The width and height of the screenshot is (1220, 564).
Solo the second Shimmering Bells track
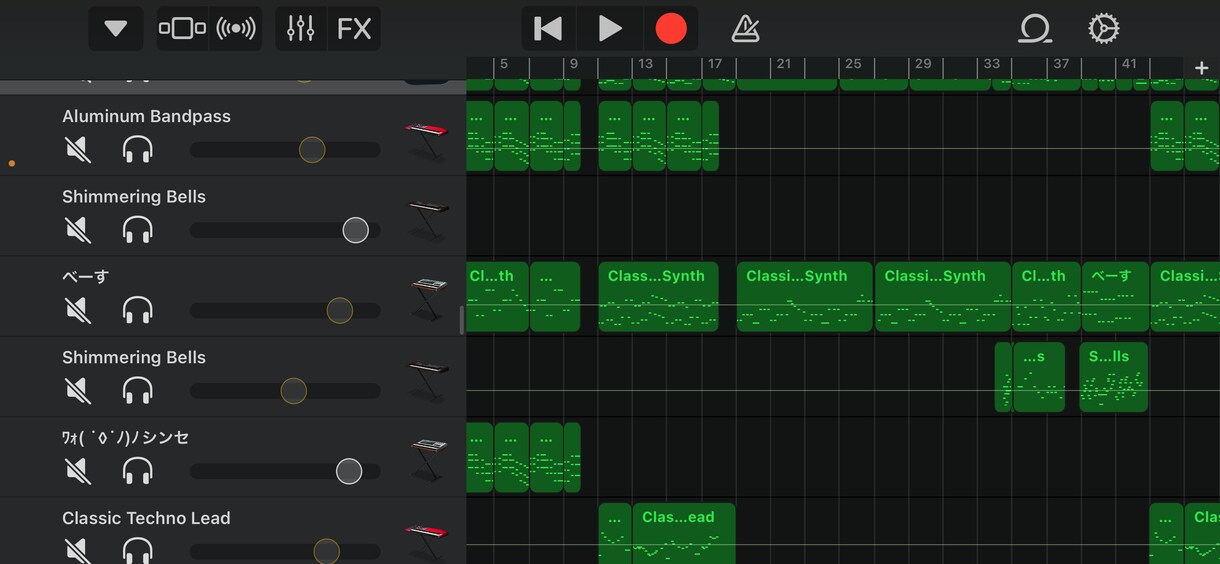(137, 390)
